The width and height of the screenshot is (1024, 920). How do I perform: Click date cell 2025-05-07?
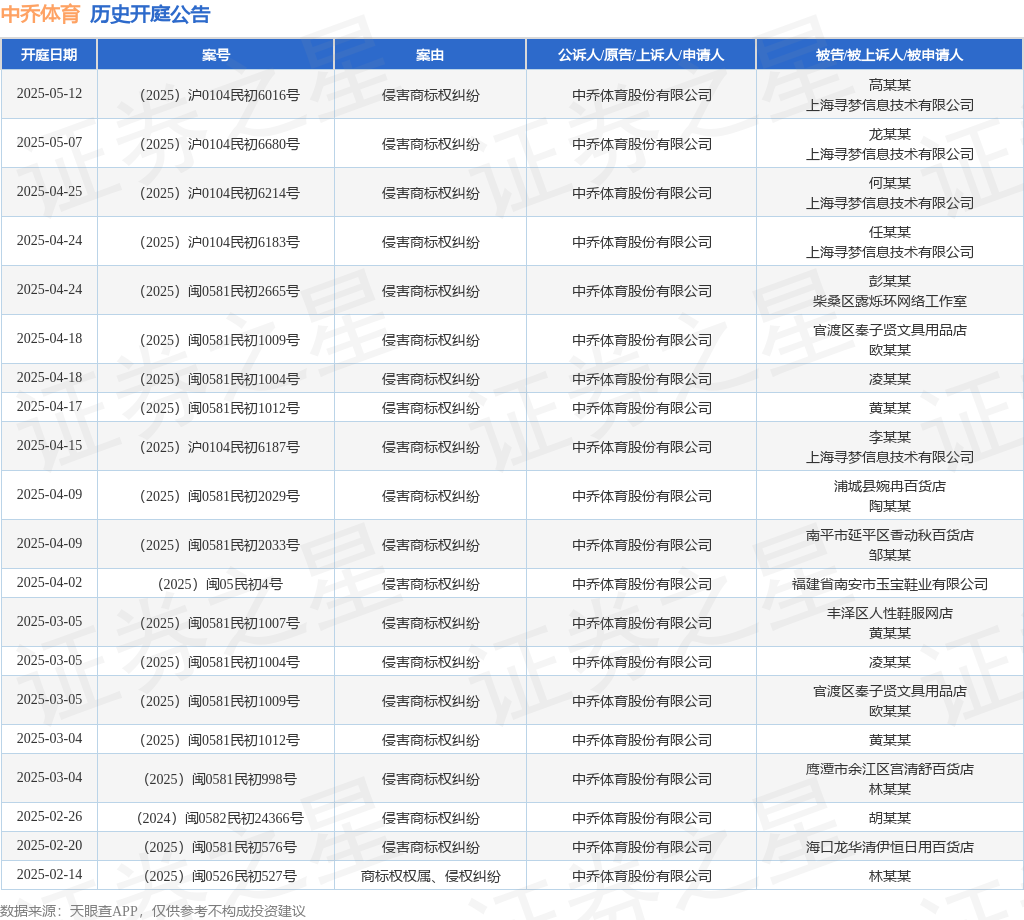[50, 142]
